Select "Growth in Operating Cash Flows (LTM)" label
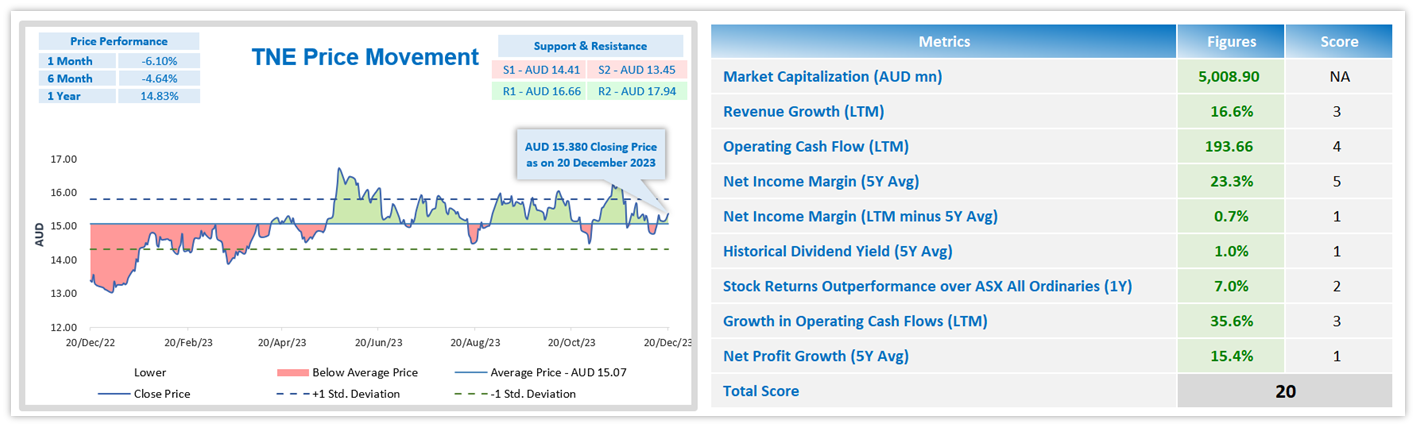 [855, 322]
